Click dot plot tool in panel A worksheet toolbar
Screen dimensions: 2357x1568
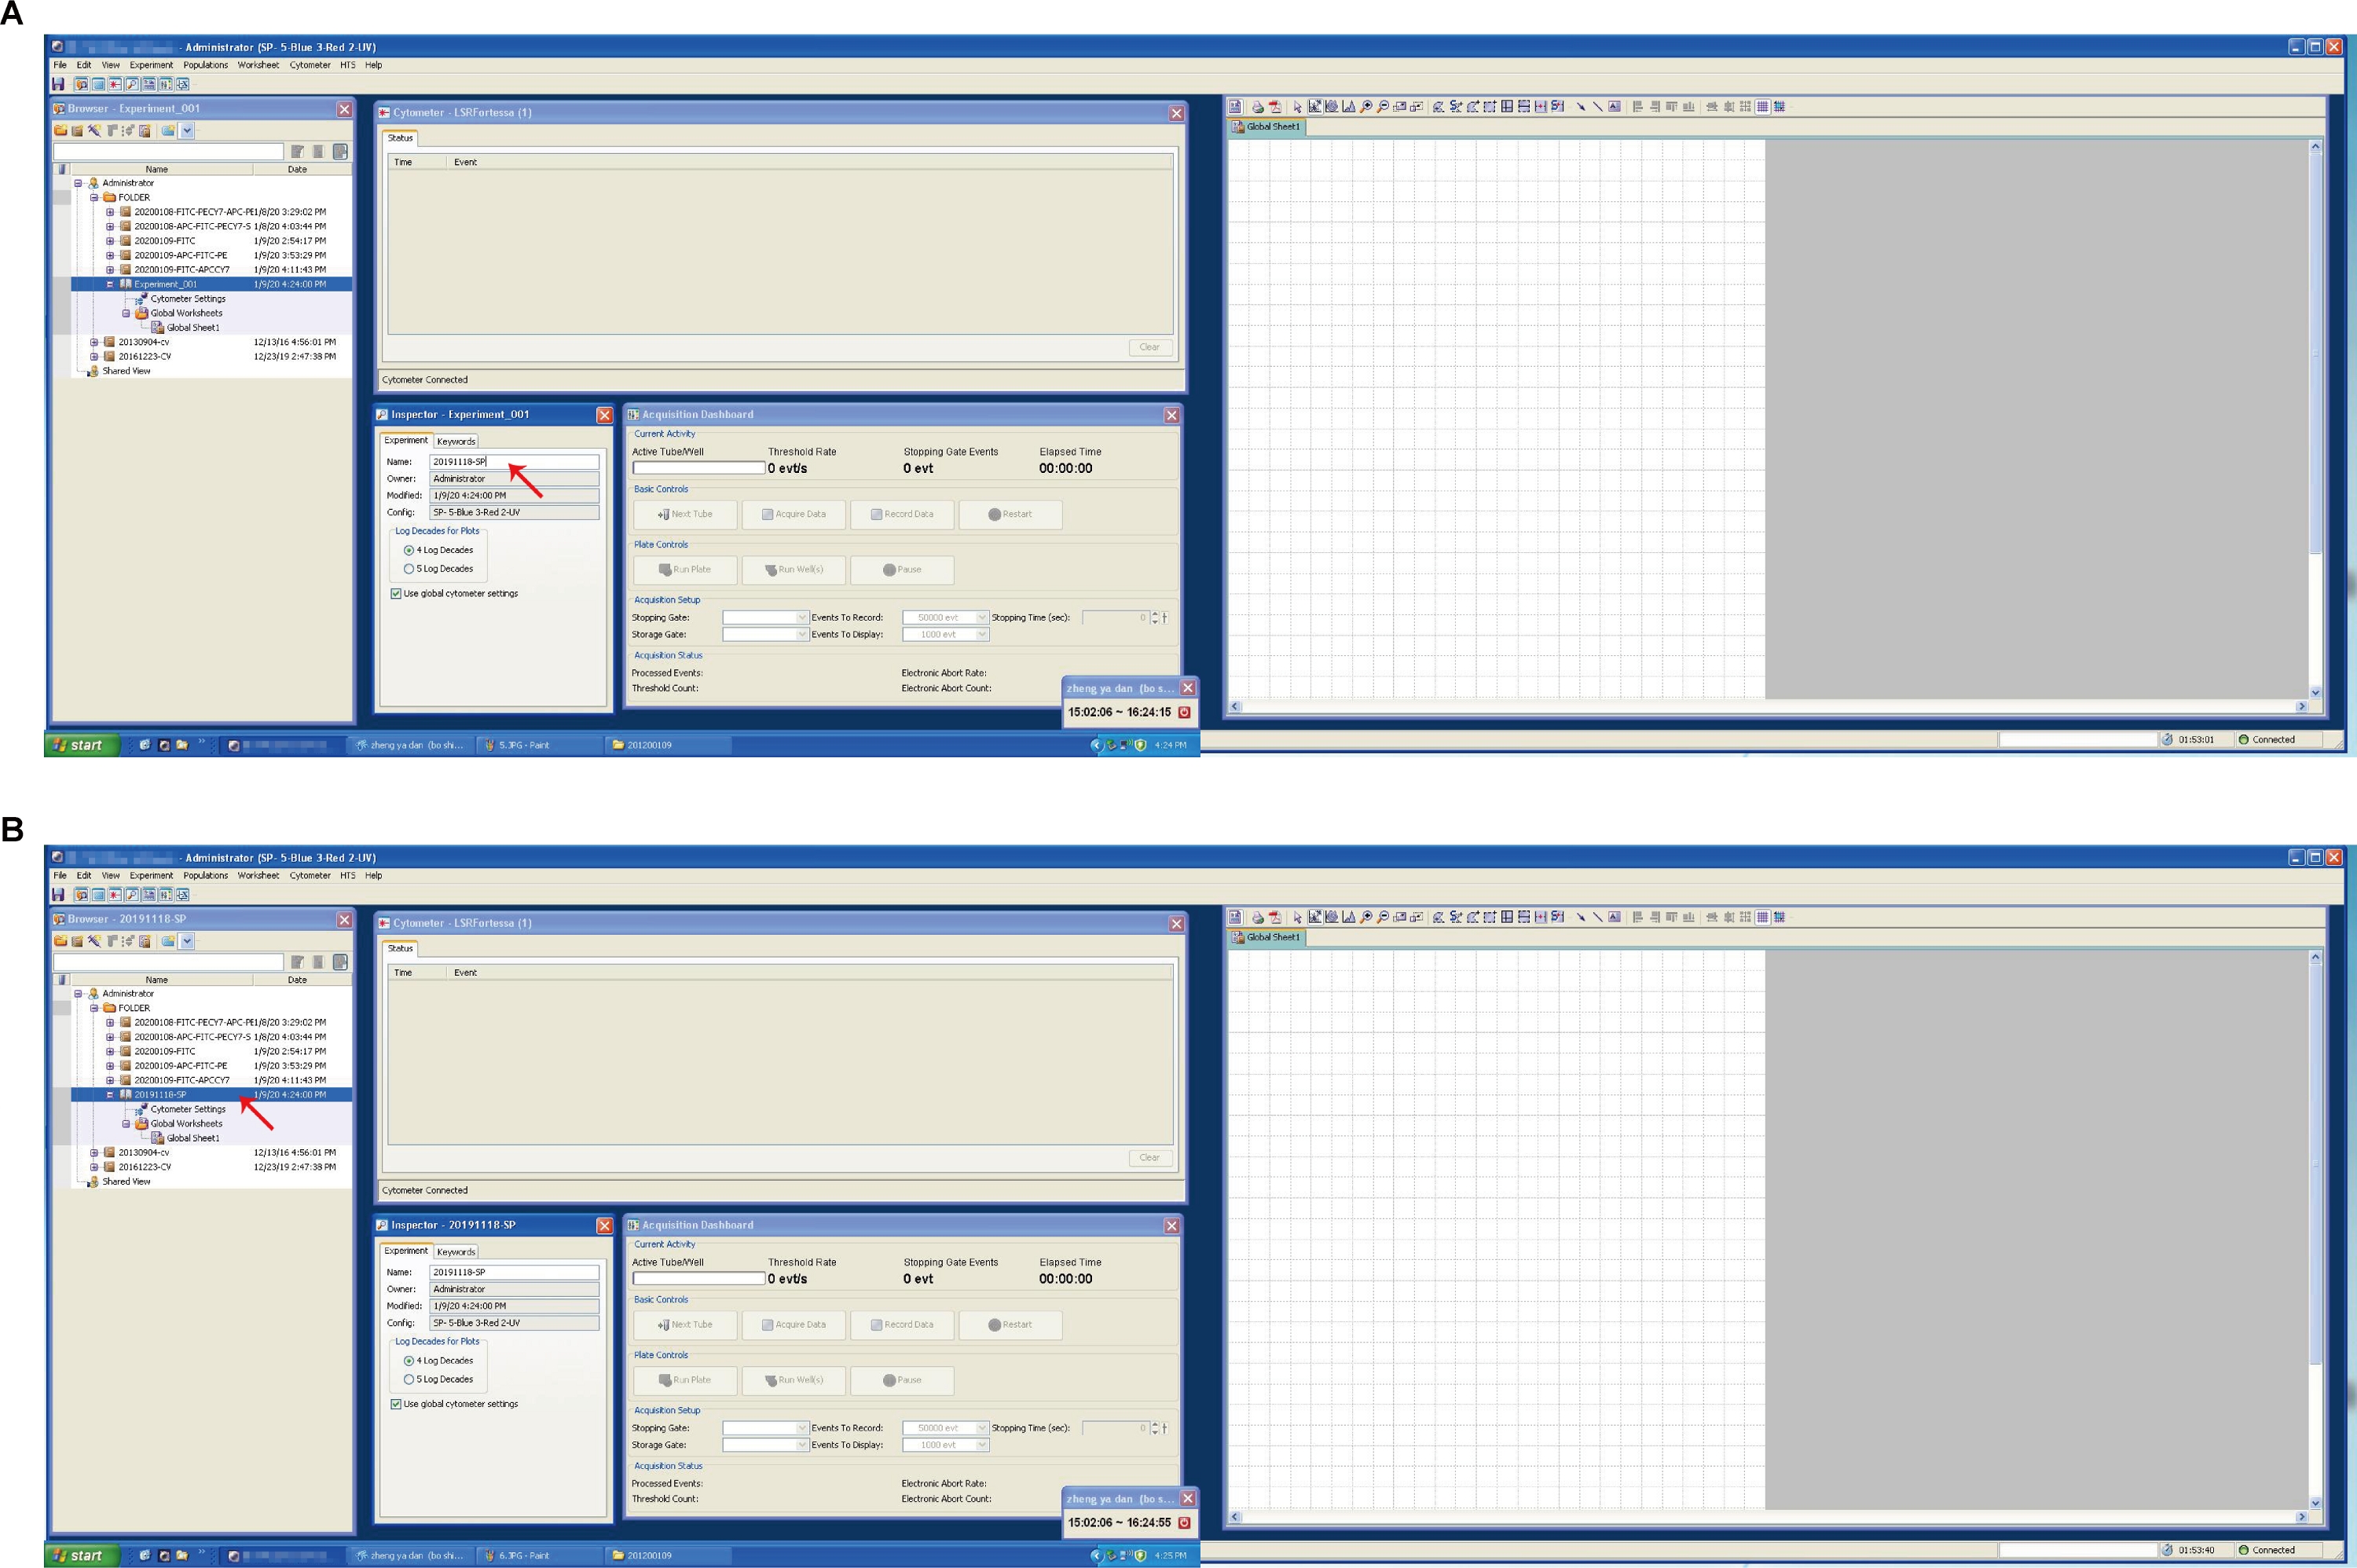tap(1316, 107)
